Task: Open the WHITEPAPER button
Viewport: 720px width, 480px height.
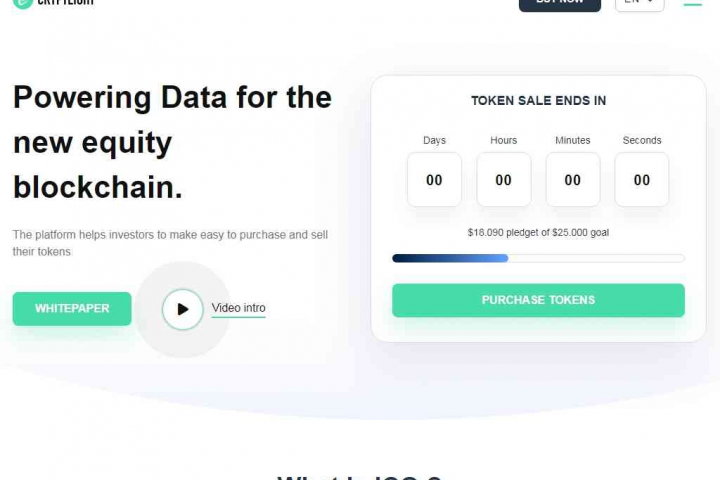Action: [x=72, y=309]
